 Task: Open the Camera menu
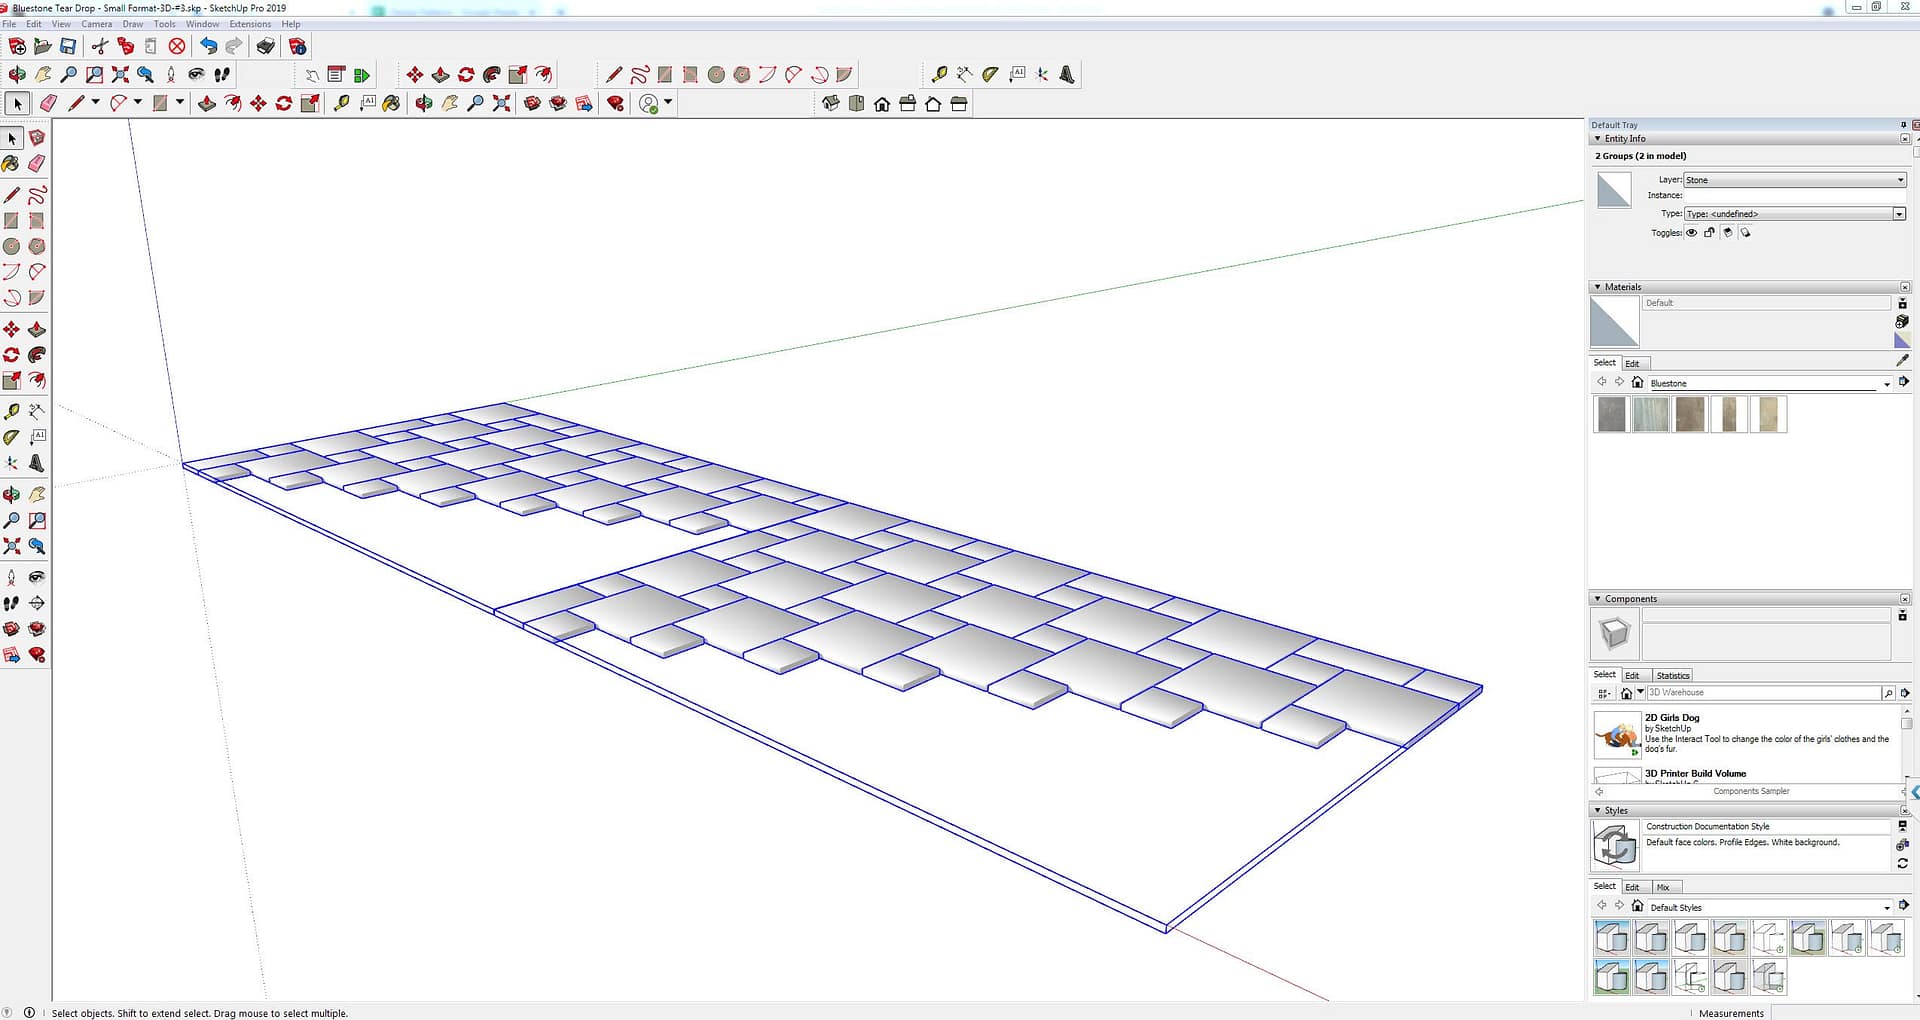pos(96,24)
